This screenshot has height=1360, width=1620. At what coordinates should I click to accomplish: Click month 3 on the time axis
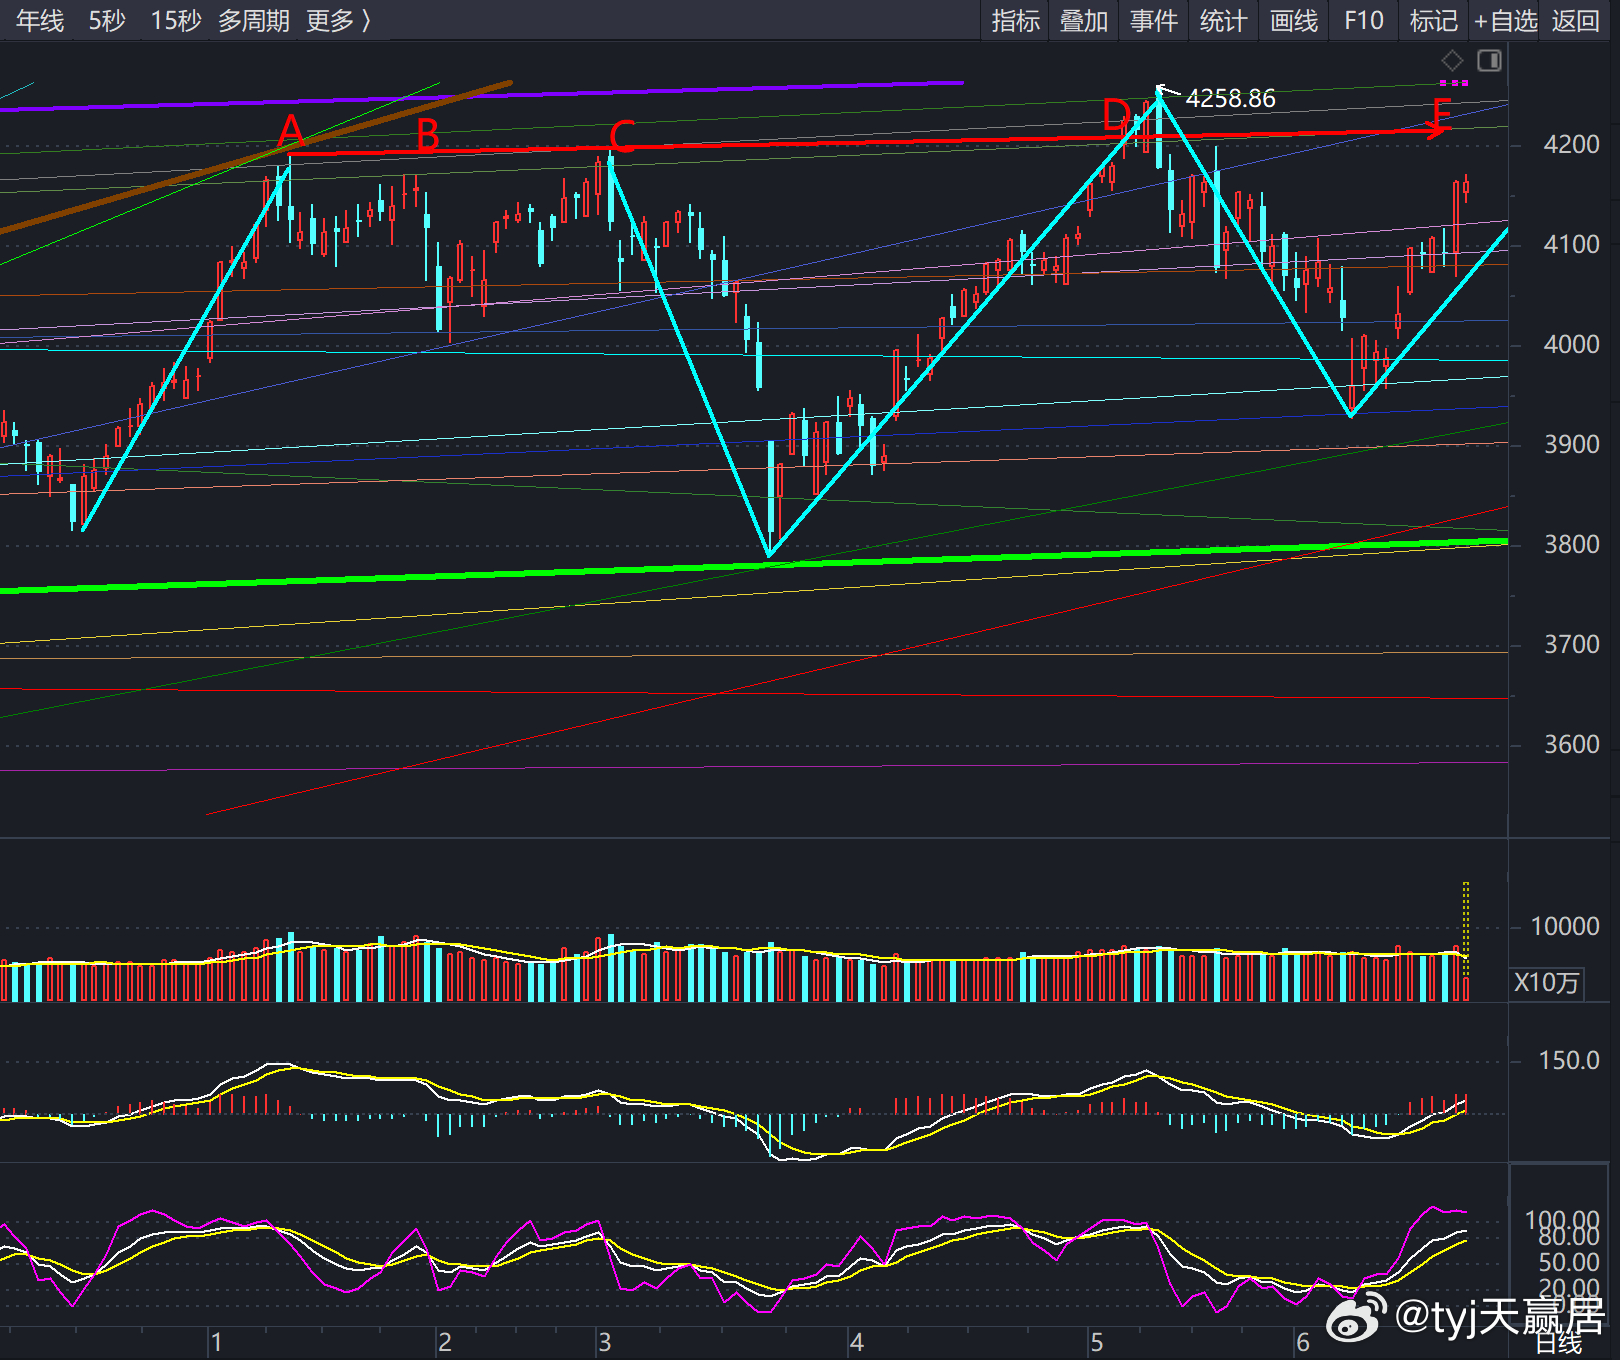click(604, 1342)
